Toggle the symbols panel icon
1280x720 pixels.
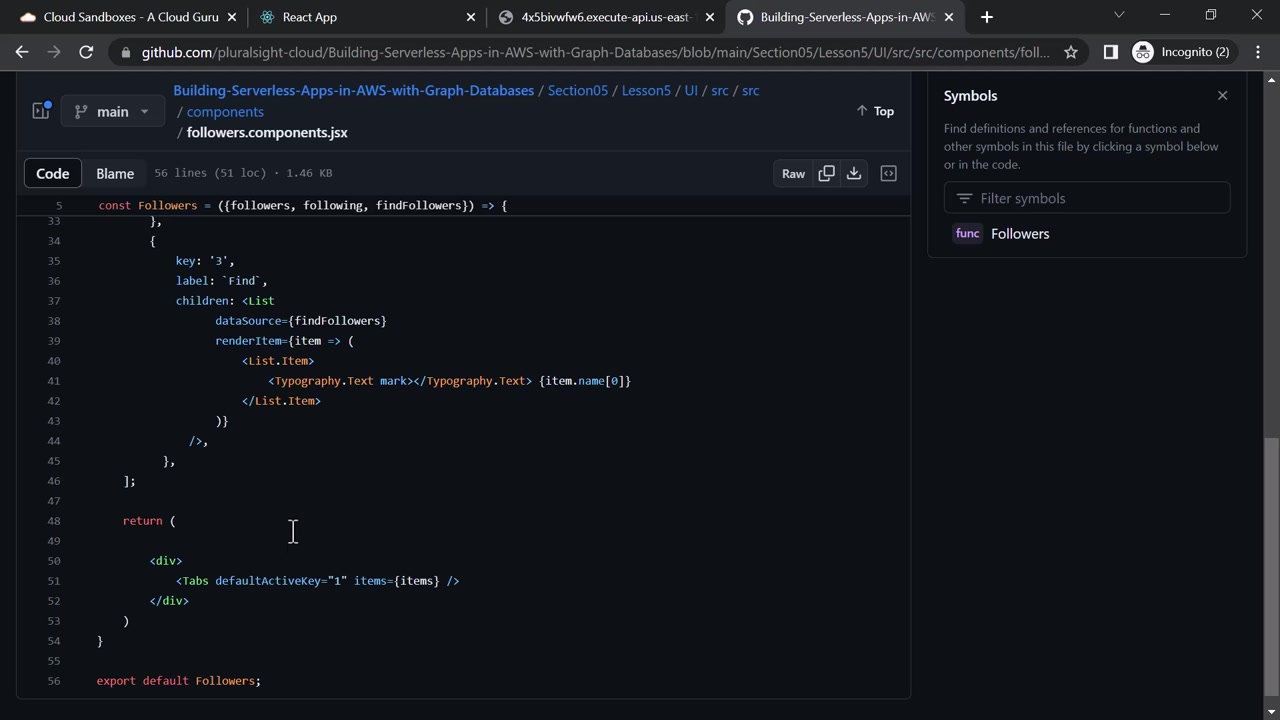pyautogui.click(x=888, y=173)
